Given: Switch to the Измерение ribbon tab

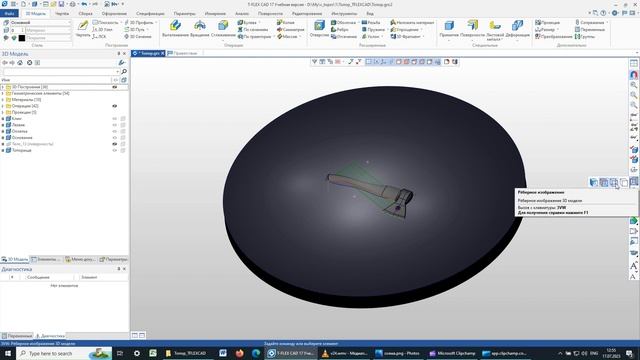Looking at the screenshot, I should tap(215, 13).
